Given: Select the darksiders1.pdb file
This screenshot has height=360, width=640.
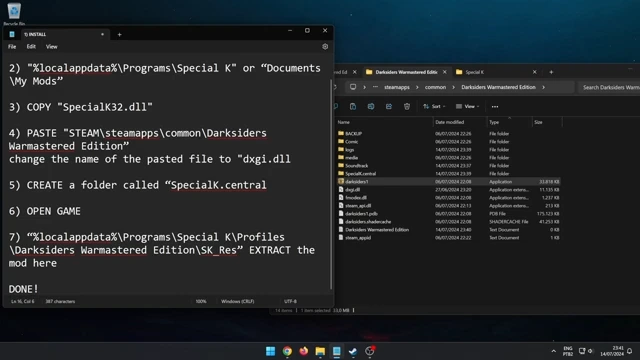Looking at the screenshot, I should tap(361, 213).
